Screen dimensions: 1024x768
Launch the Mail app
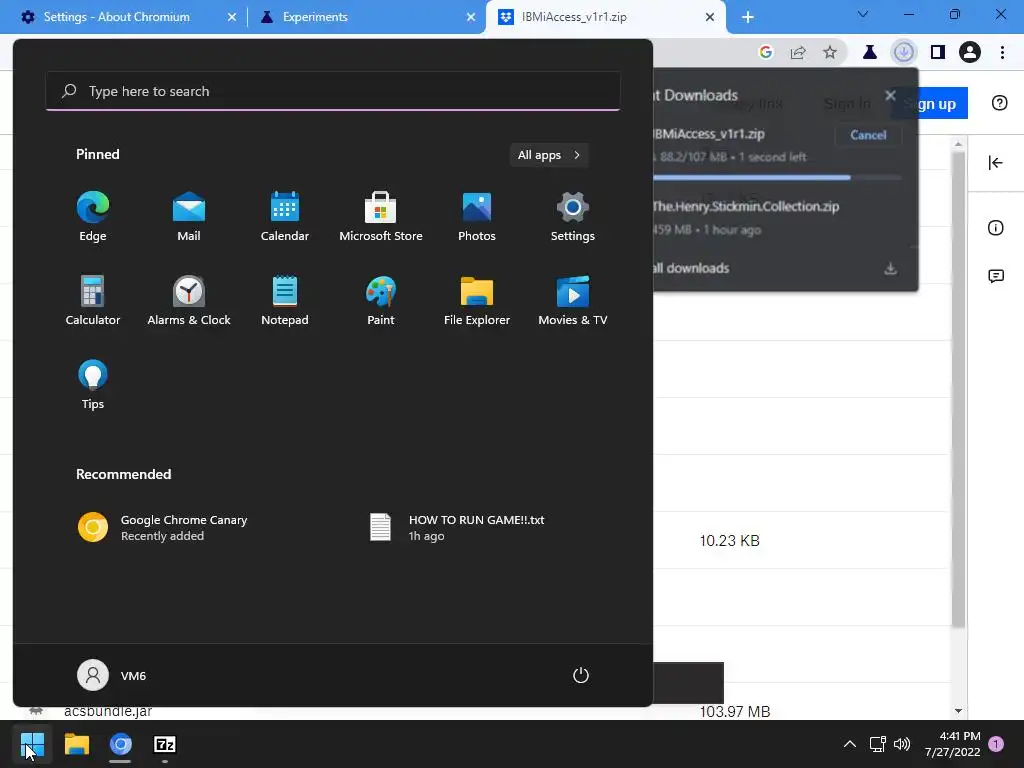pos(189,216)
